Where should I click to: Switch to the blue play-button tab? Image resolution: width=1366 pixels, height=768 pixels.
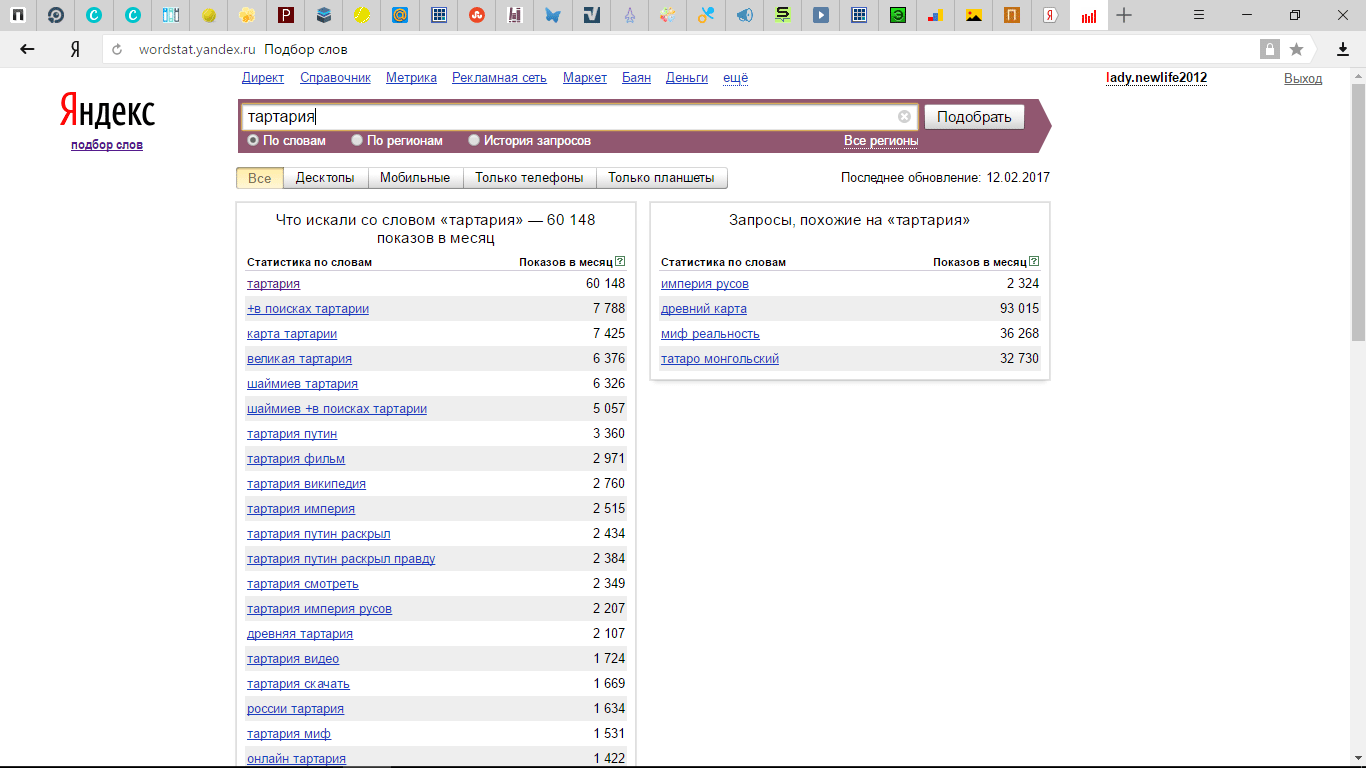tap(820, 15)
